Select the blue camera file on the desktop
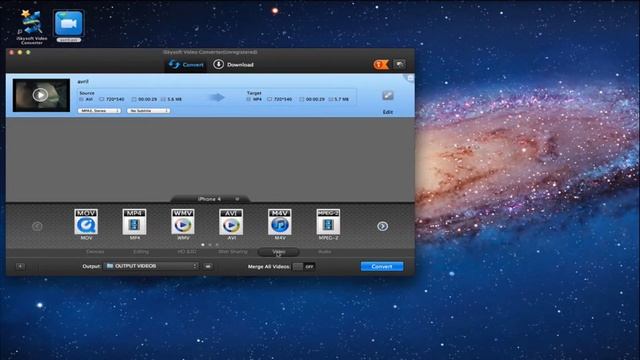 click(69, 26)
